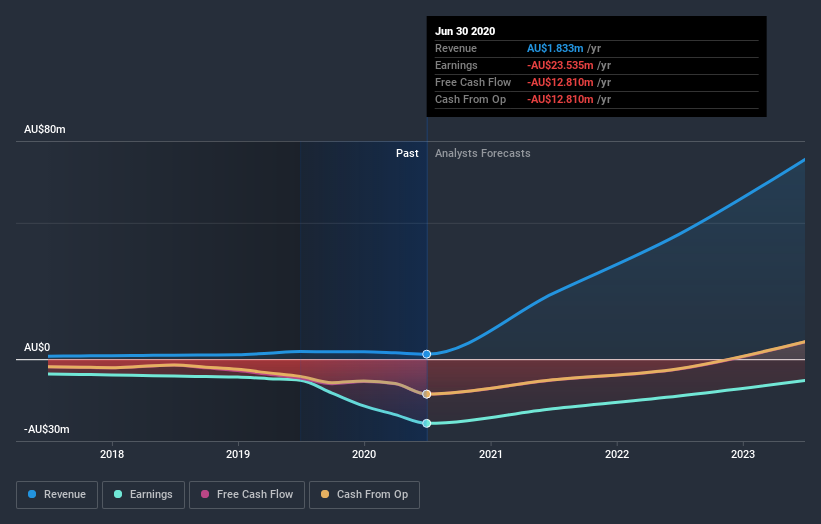Click the -AU$23.535m earnings value in tooltip
Viewport: 821px width, 524px height.
(560, 65)
